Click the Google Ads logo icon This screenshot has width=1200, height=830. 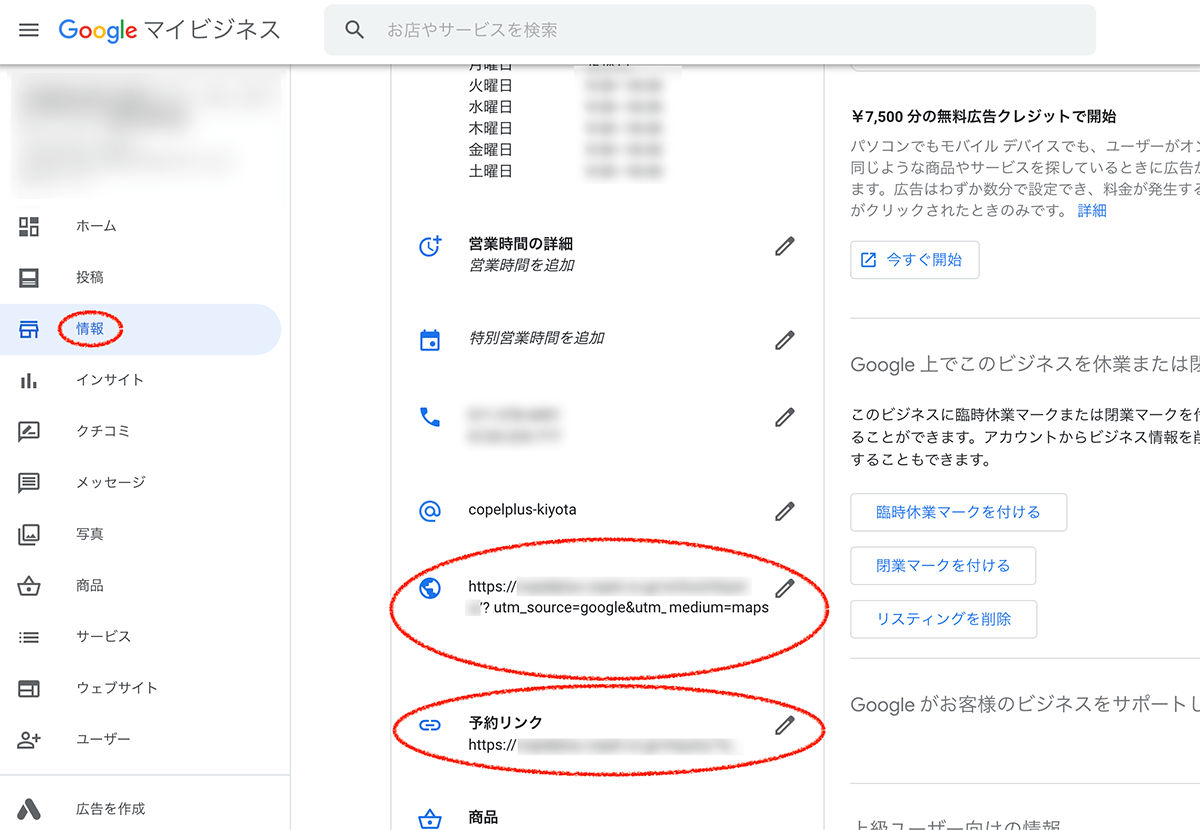tap(29, 809)
